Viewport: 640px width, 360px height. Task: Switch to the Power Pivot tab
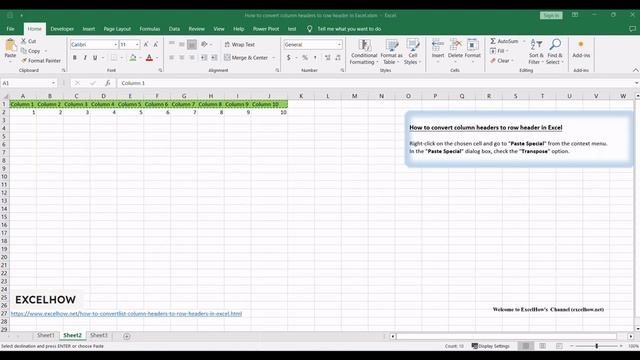(x=266, y=29)
